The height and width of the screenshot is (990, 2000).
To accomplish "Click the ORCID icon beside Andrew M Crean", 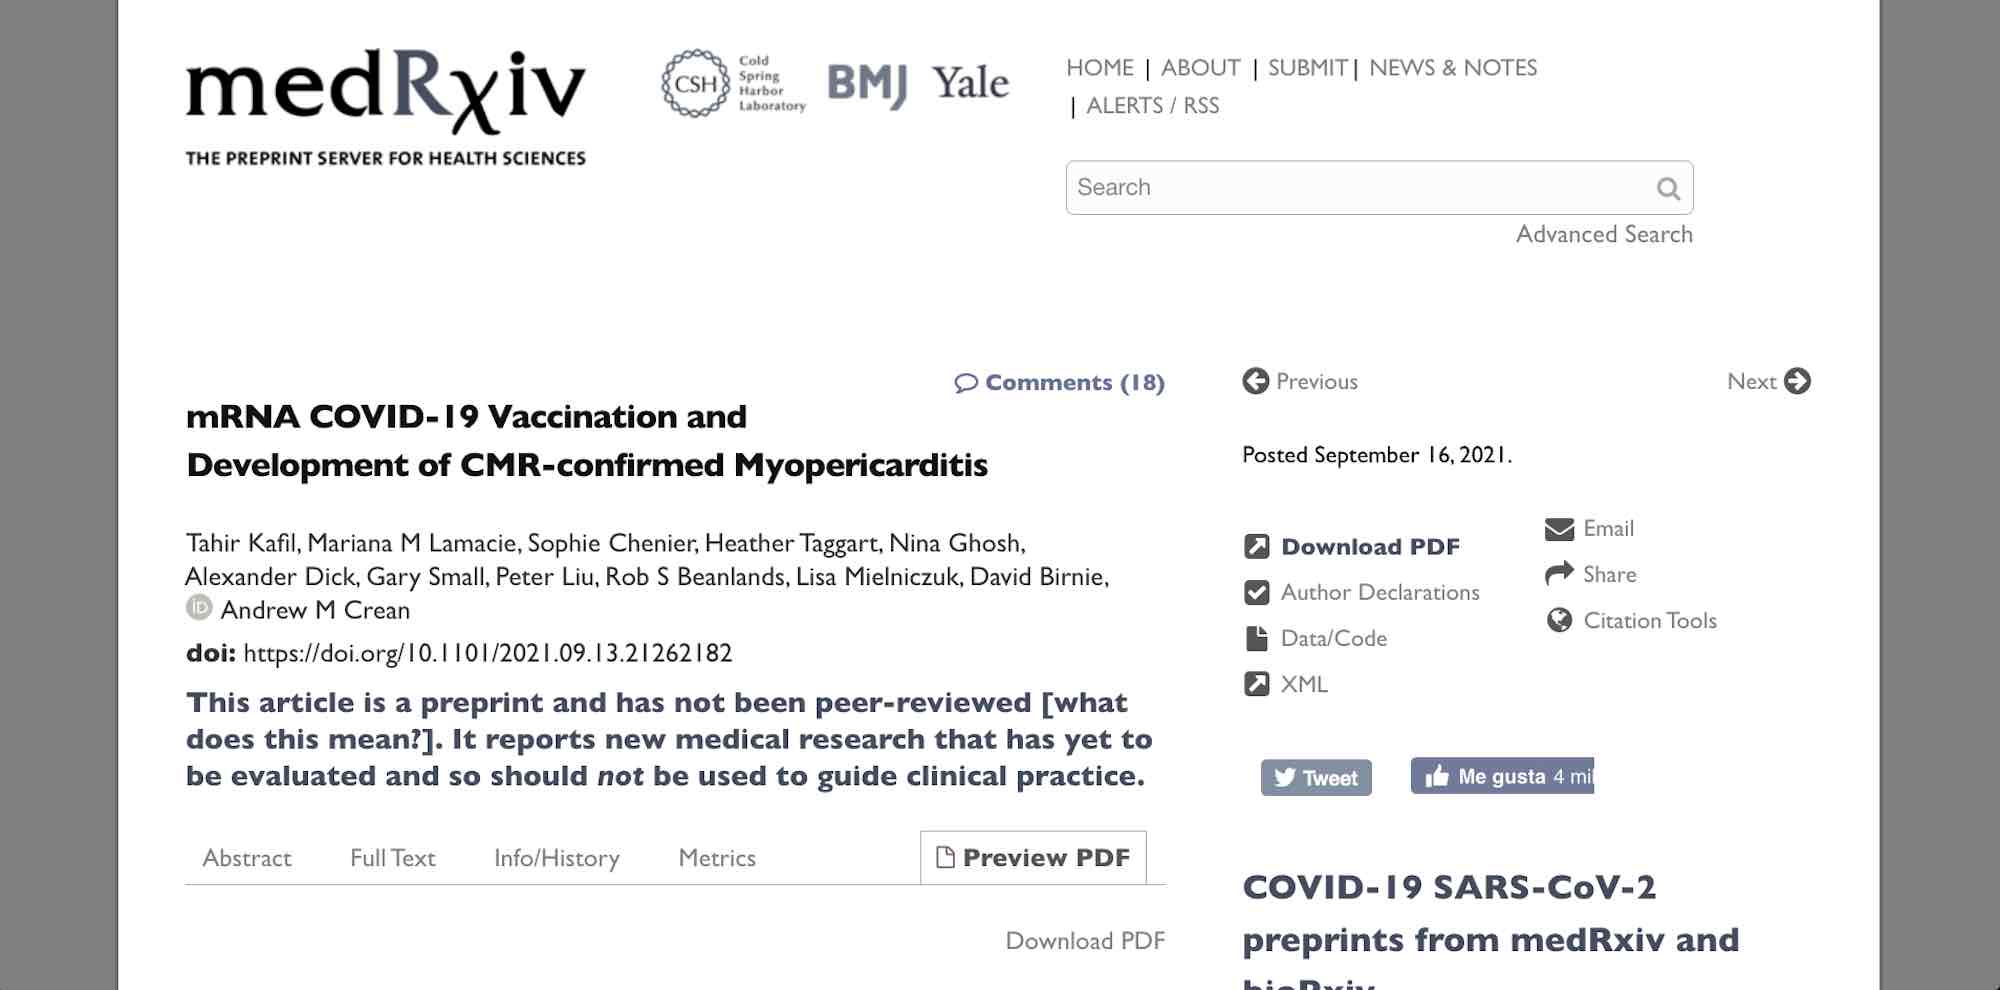I will 199,607.
